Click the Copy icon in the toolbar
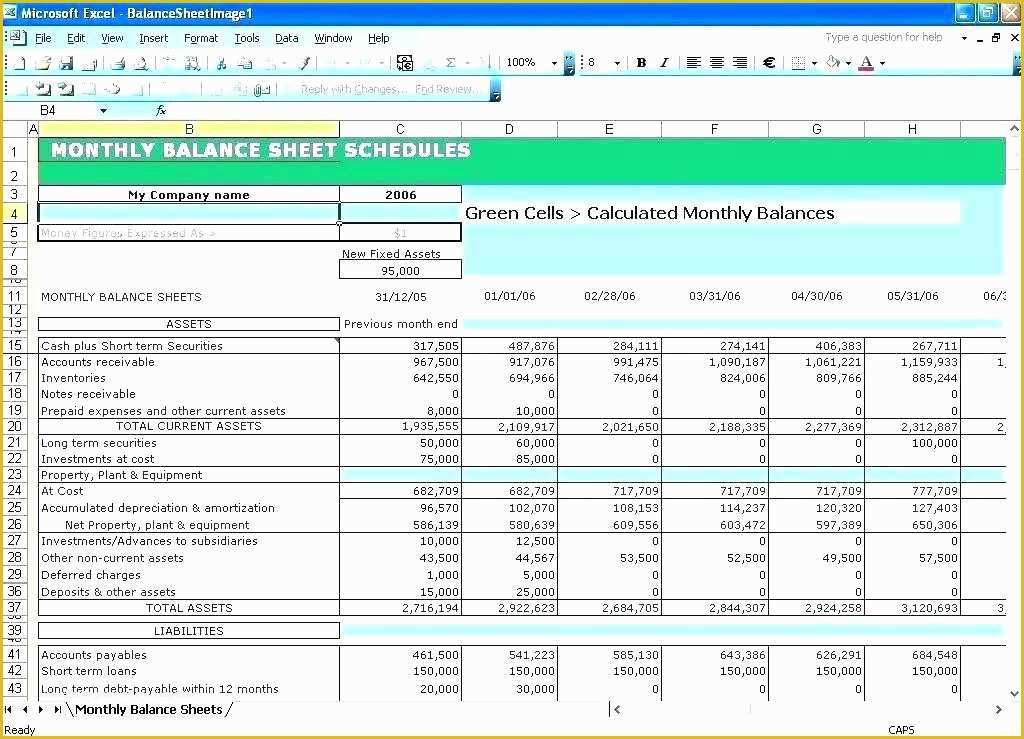 point(246,63)
